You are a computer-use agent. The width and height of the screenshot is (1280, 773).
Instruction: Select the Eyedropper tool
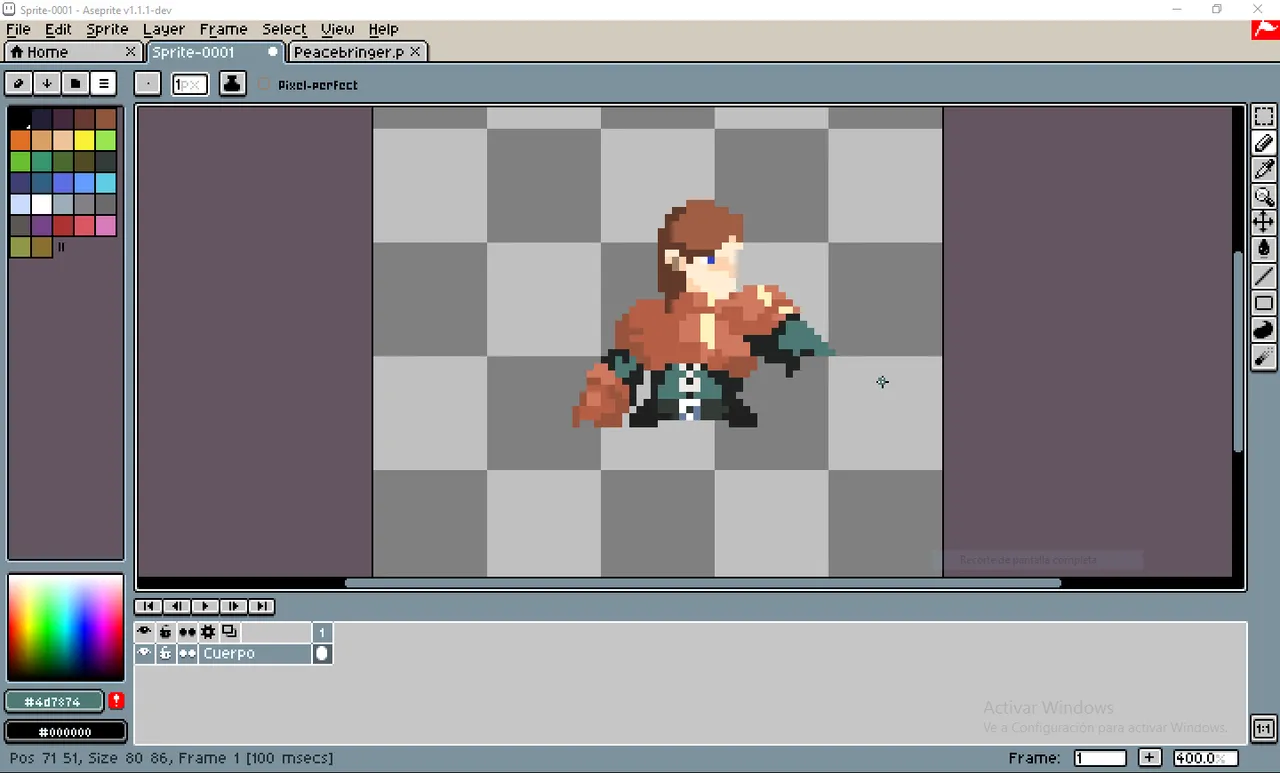[1264, 169]
